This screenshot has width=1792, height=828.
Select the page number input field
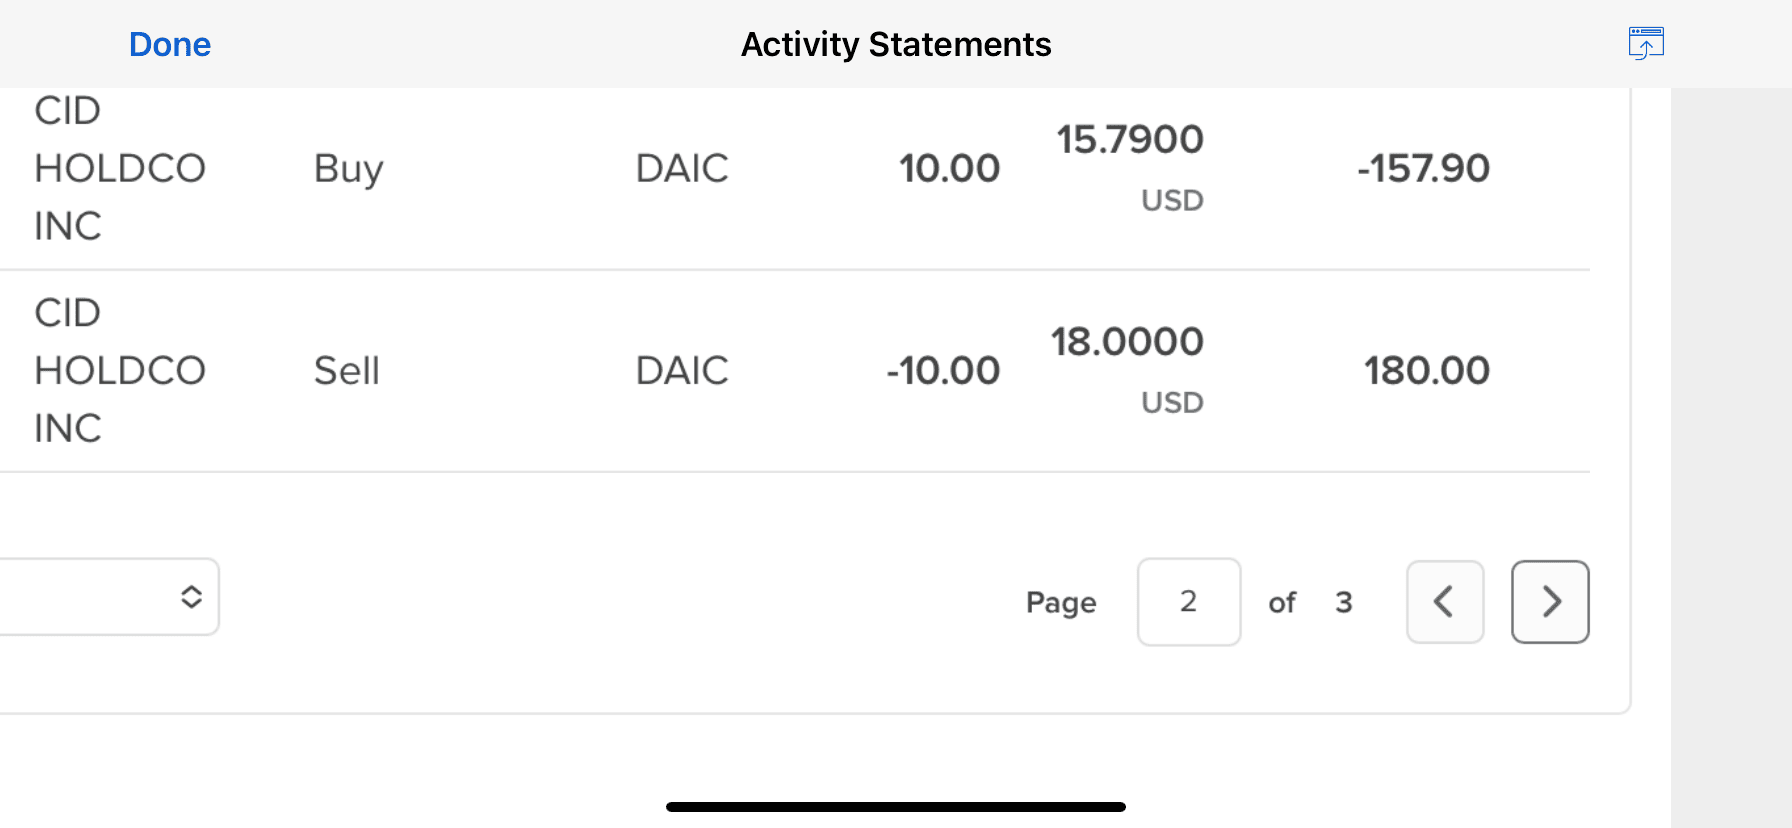tap(1189, 602)
